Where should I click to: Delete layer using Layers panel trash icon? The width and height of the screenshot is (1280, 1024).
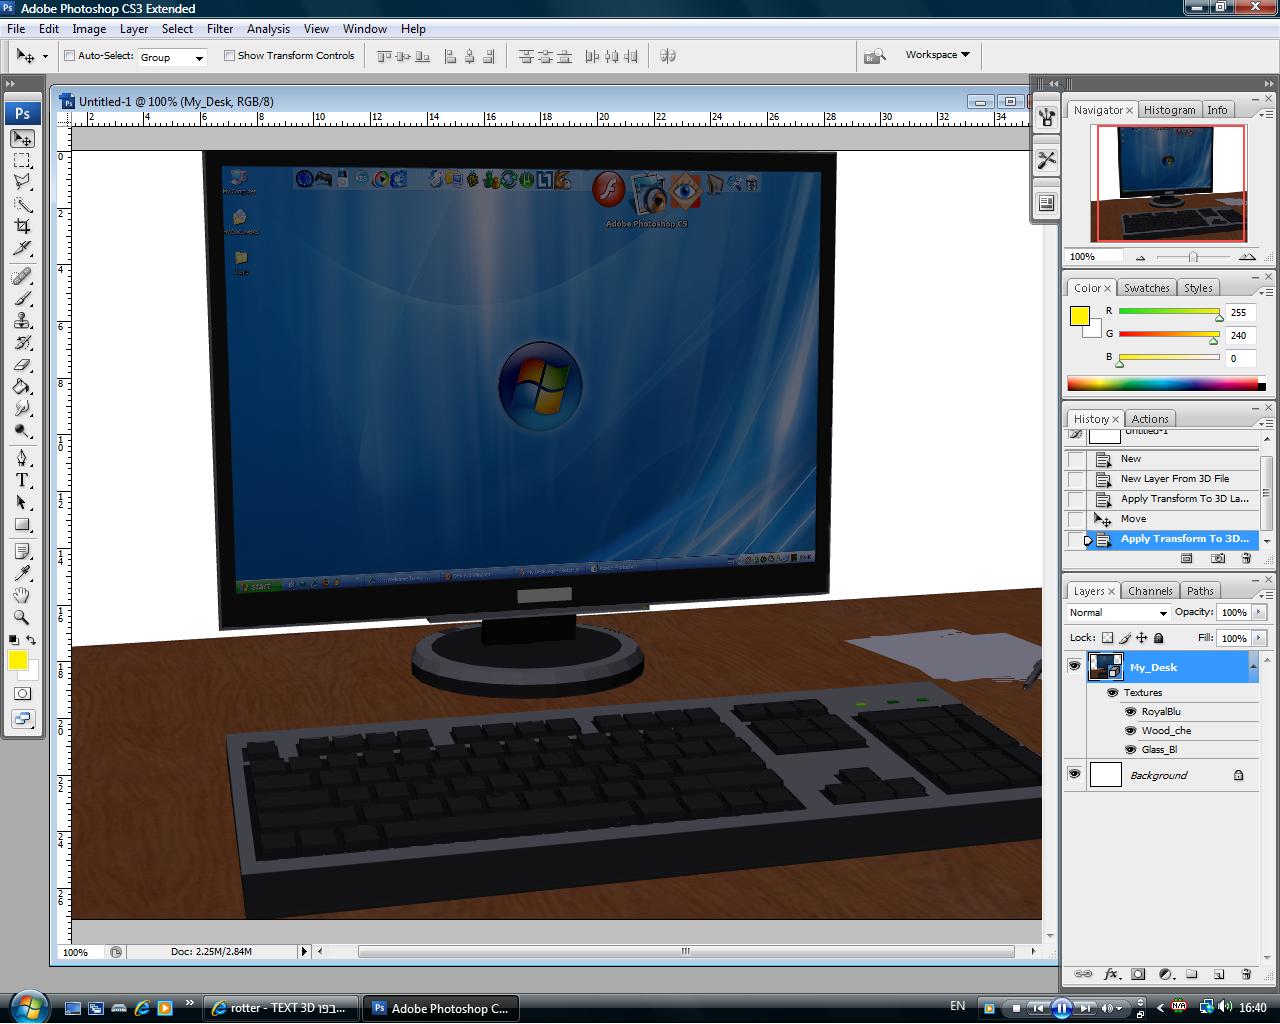tap(1246, 974)
